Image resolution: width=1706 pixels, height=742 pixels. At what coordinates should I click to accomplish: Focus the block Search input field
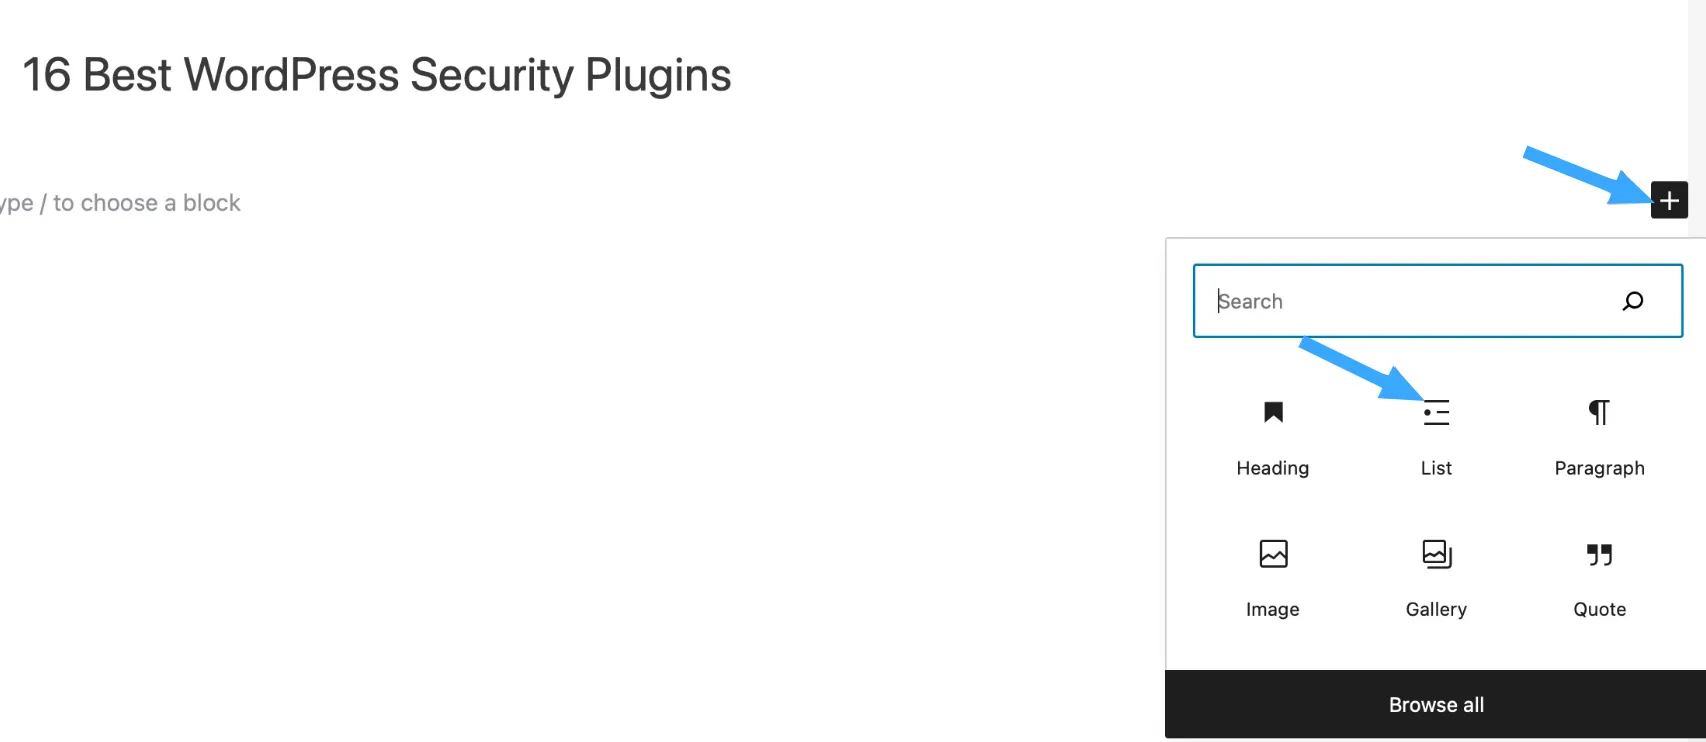1438,301
